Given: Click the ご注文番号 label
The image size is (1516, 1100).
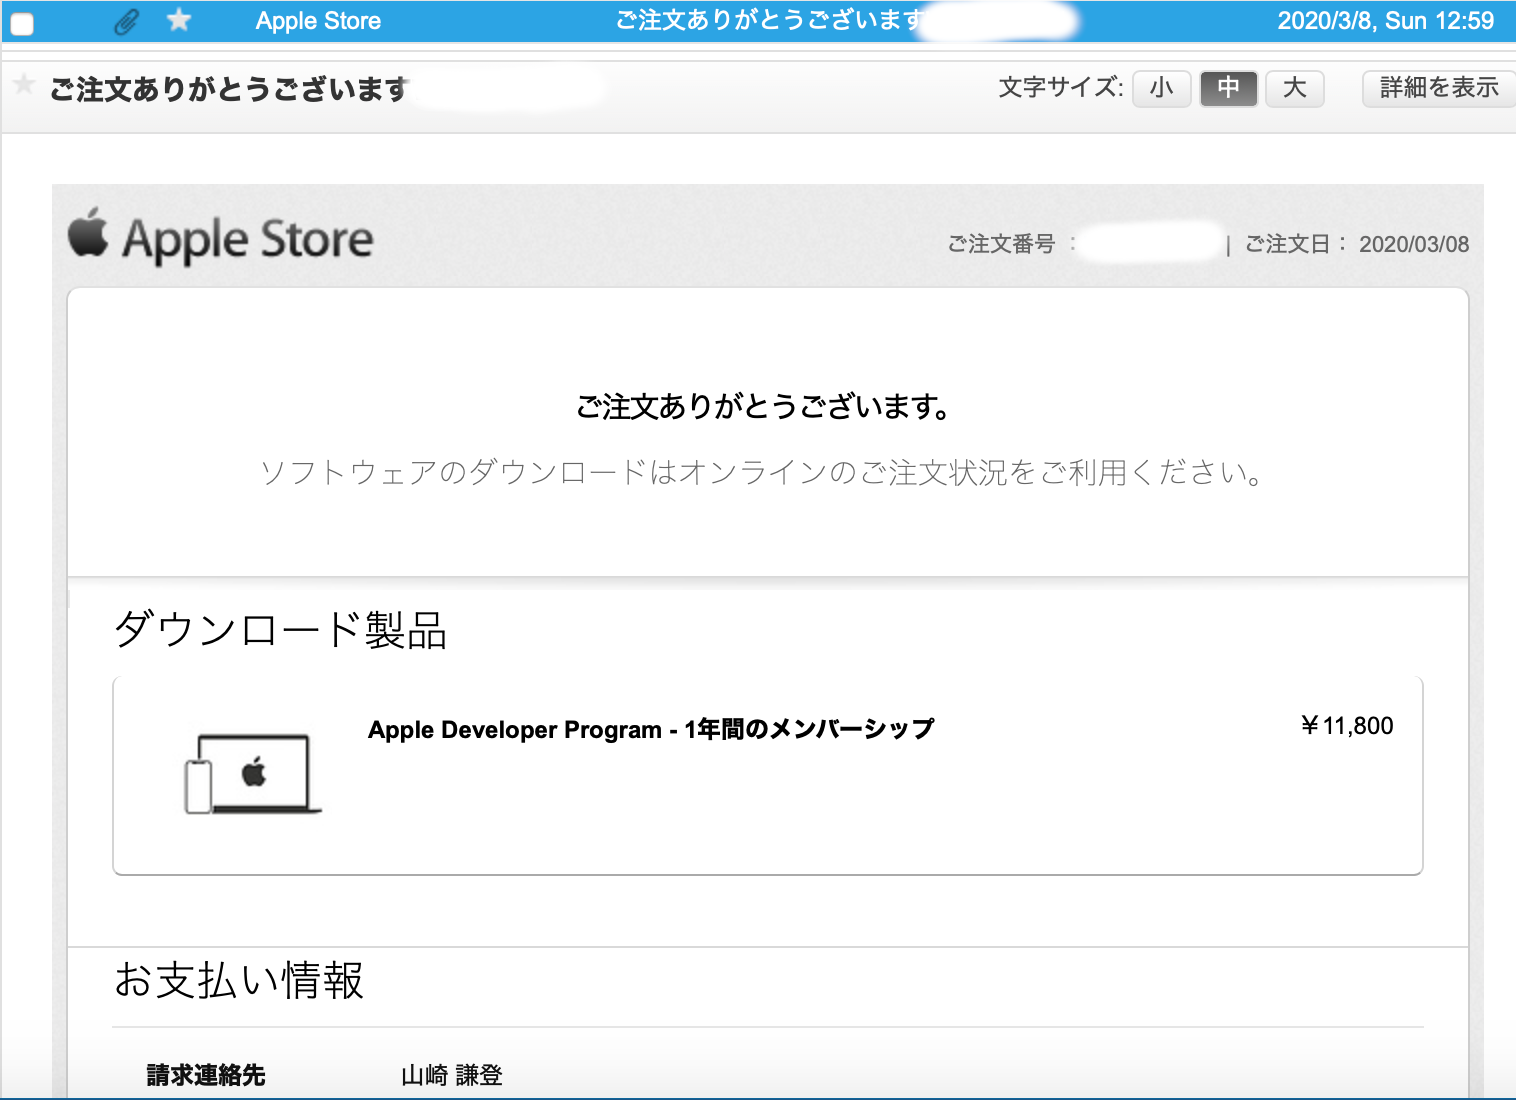Looking at the screenshot, I should point(1001,244).
